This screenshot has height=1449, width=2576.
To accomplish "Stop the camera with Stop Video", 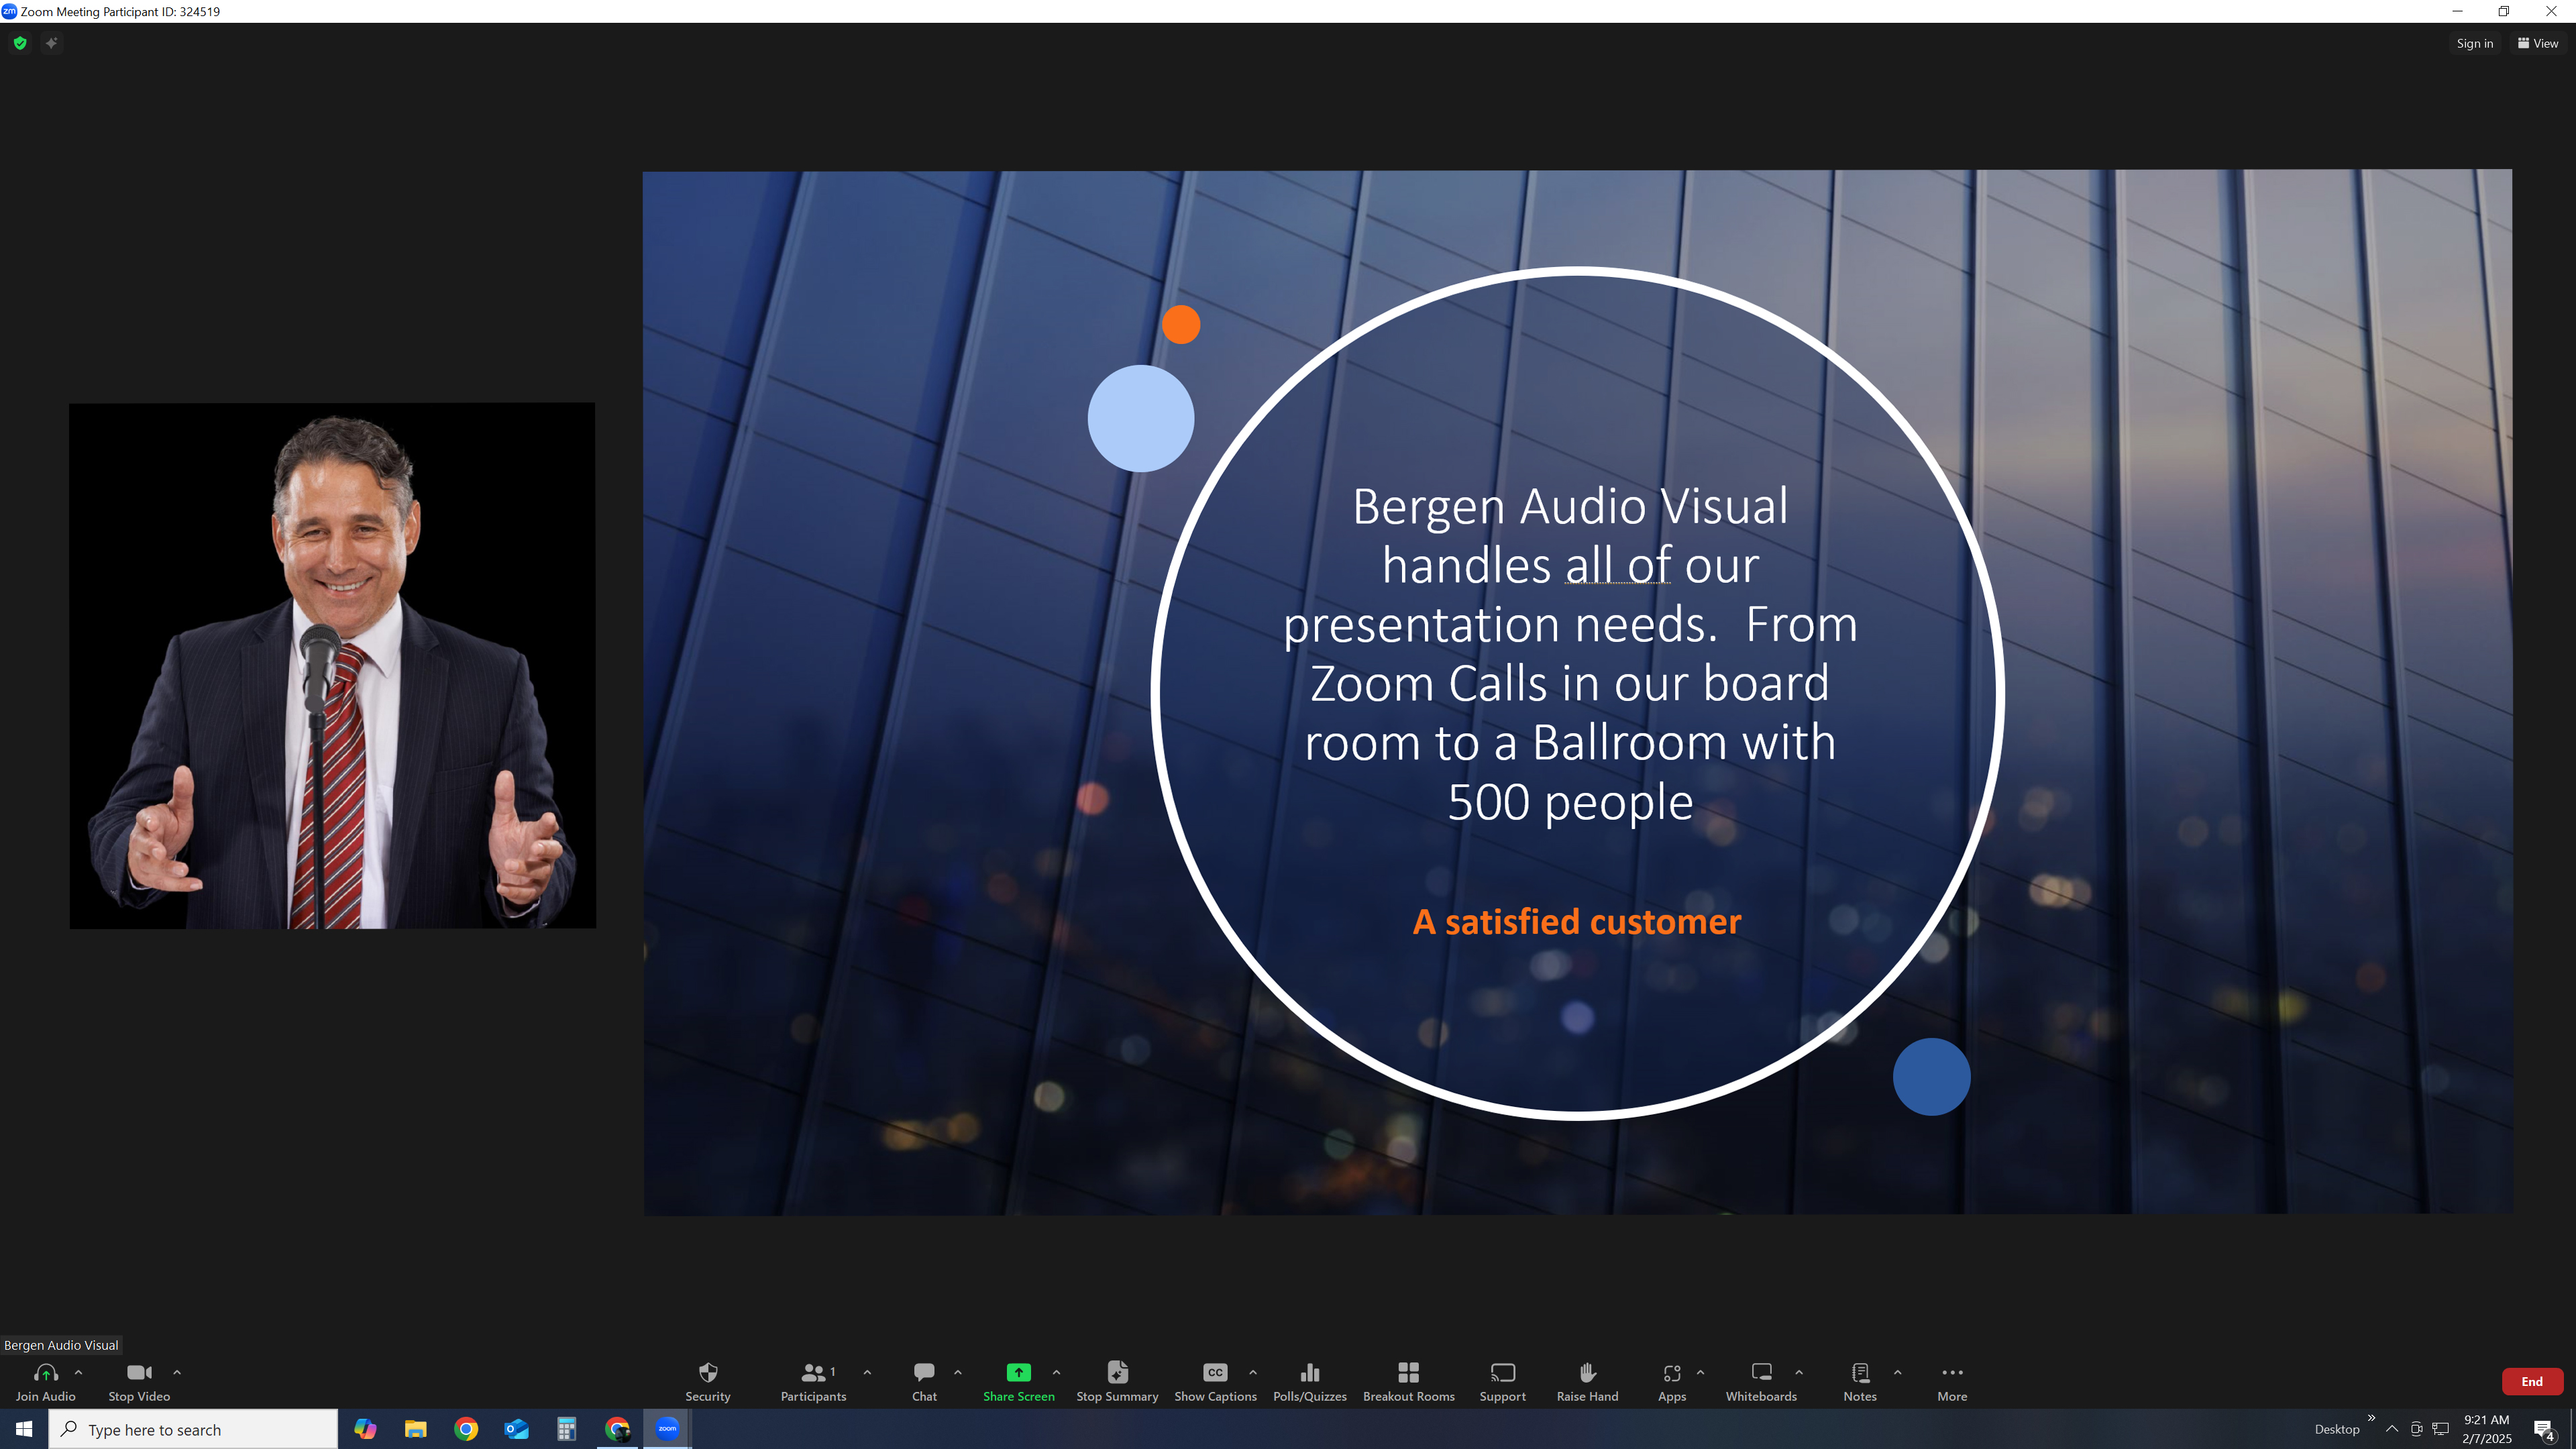I will 139,1381.
